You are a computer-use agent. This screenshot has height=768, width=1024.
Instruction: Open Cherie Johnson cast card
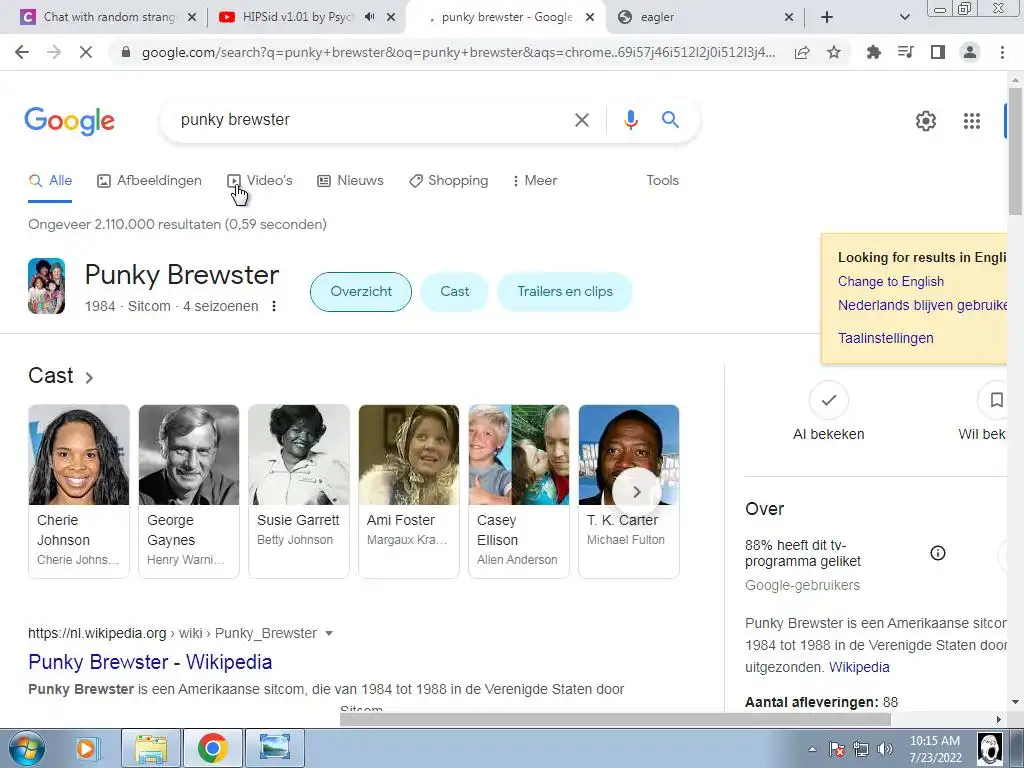point(79,491)
